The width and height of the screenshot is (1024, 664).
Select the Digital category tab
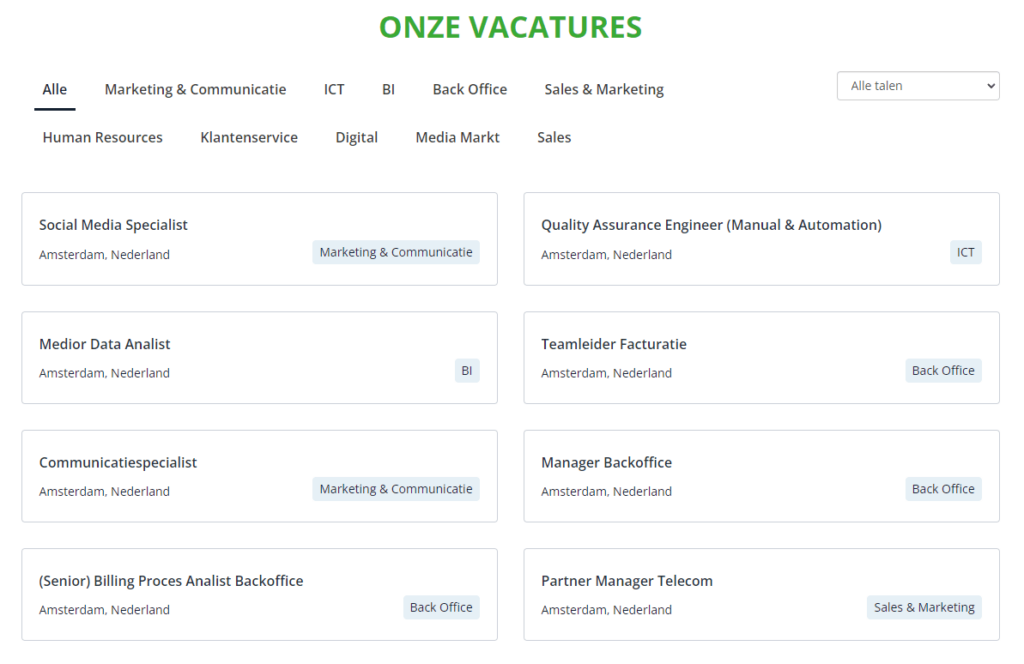click(x=357, y=138)
